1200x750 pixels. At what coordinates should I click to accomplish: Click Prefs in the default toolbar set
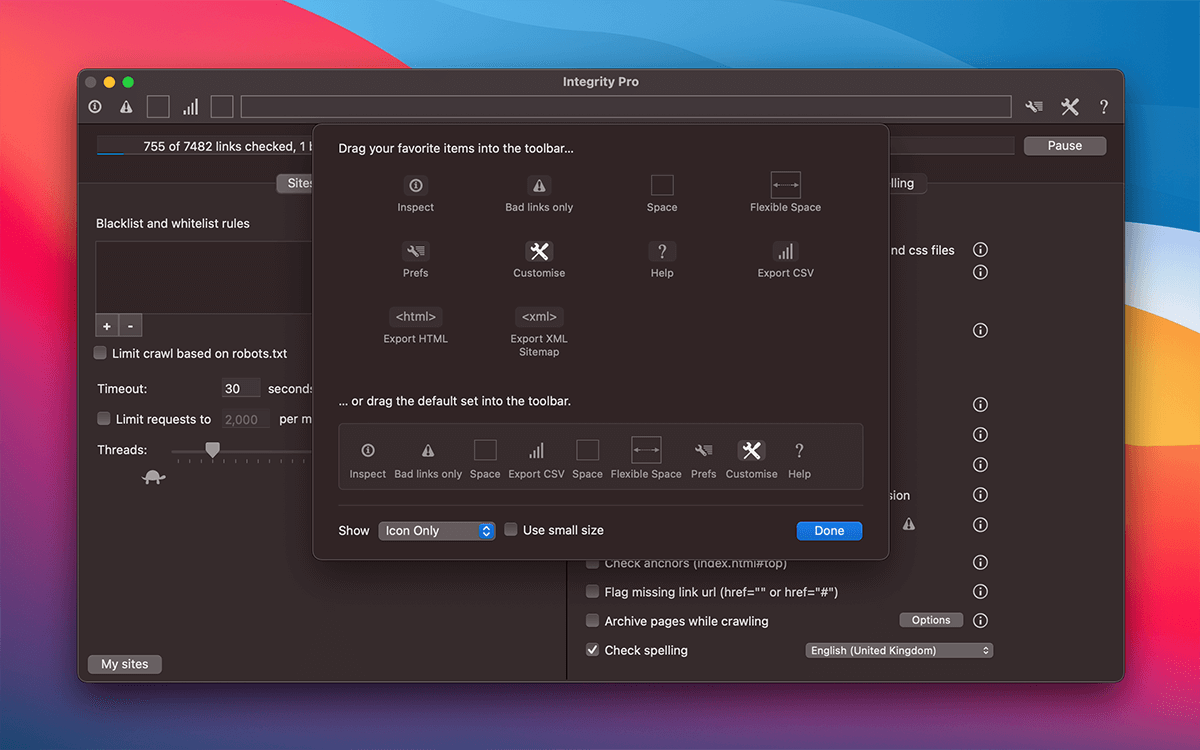pos(704,460)
